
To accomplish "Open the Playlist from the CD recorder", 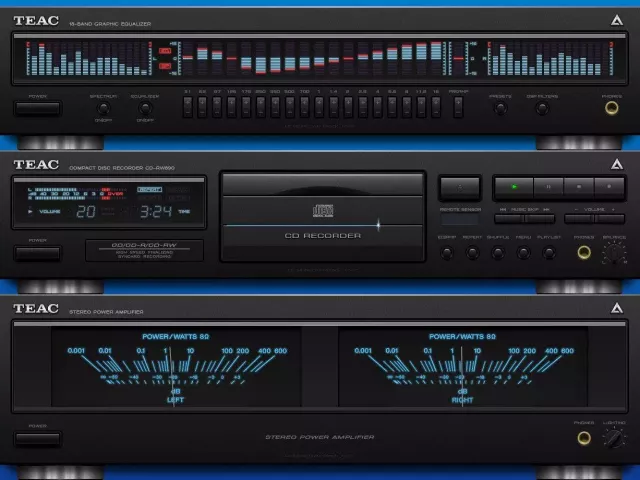I will (x=548, y=253).
